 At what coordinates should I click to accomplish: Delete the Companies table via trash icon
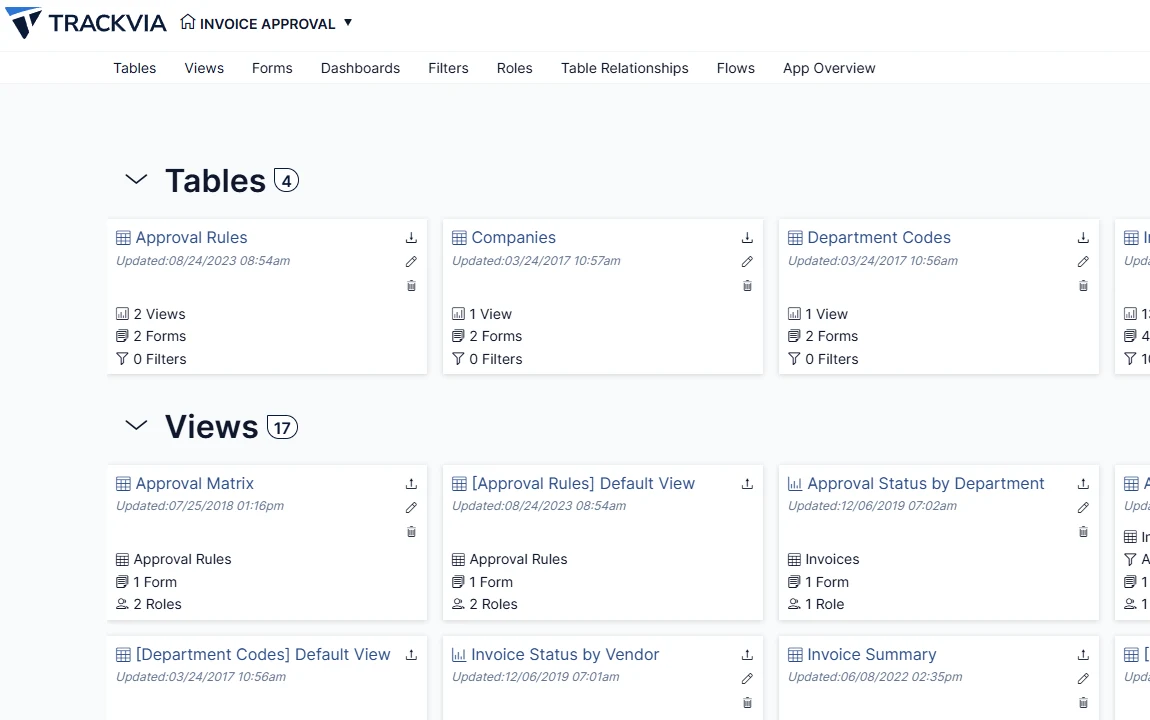click(747, 286)
